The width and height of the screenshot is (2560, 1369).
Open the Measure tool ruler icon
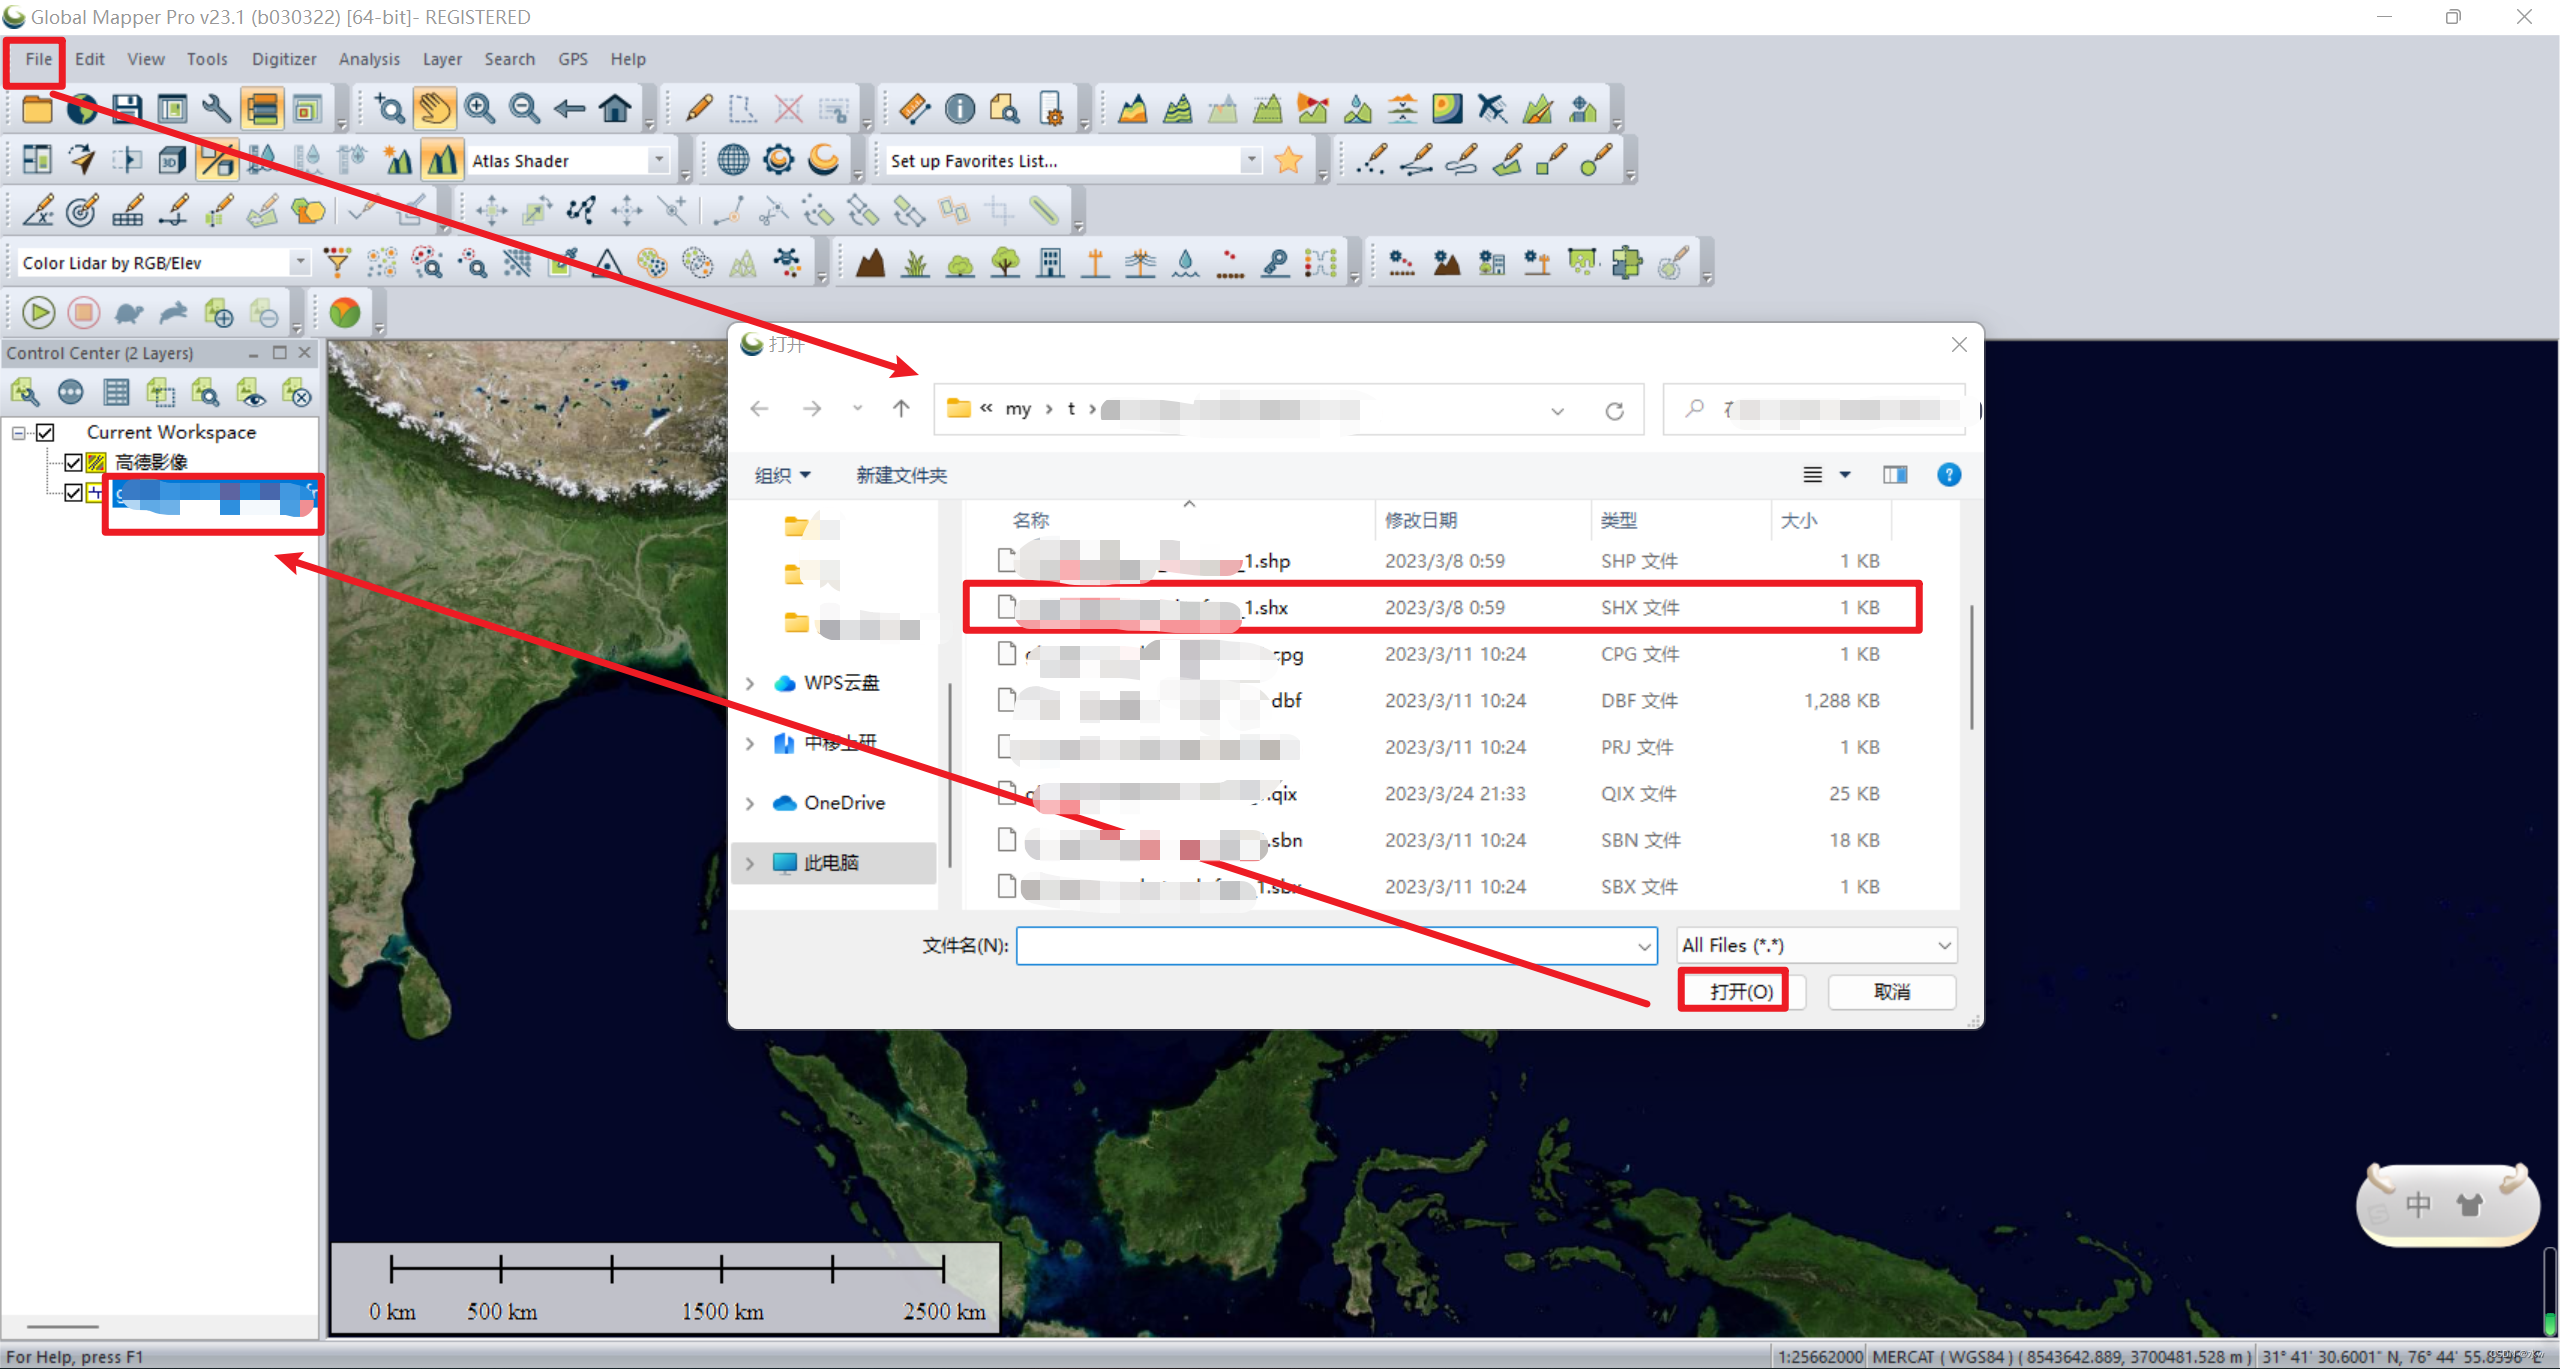tap(914, 108)
